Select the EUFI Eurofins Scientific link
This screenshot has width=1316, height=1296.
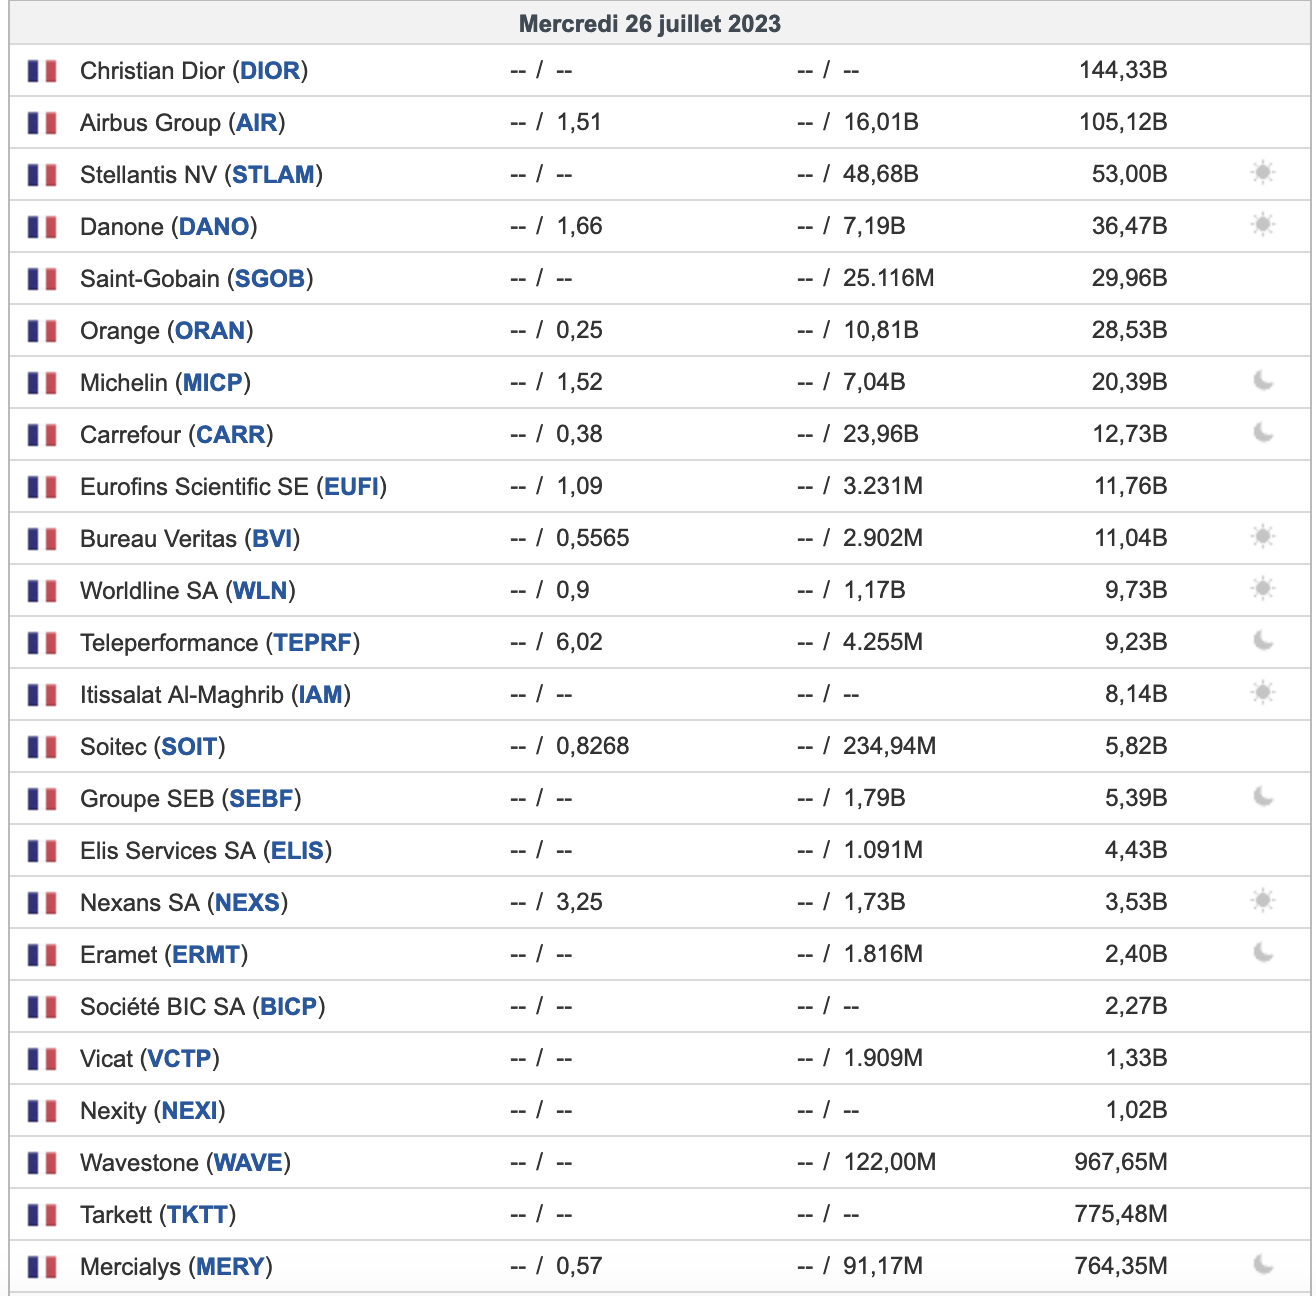pyautogui.click(x=352, y=487)
